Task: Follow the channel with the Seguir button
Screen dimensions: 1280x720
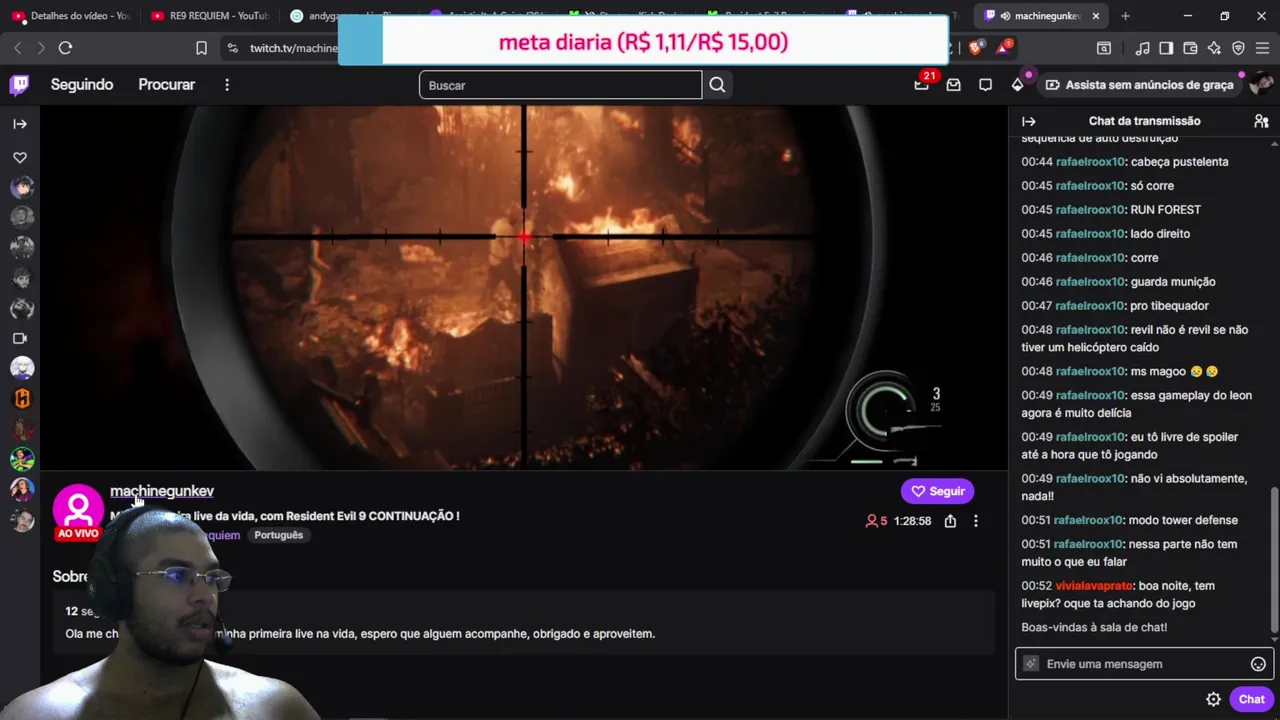Action: point(937,491)
